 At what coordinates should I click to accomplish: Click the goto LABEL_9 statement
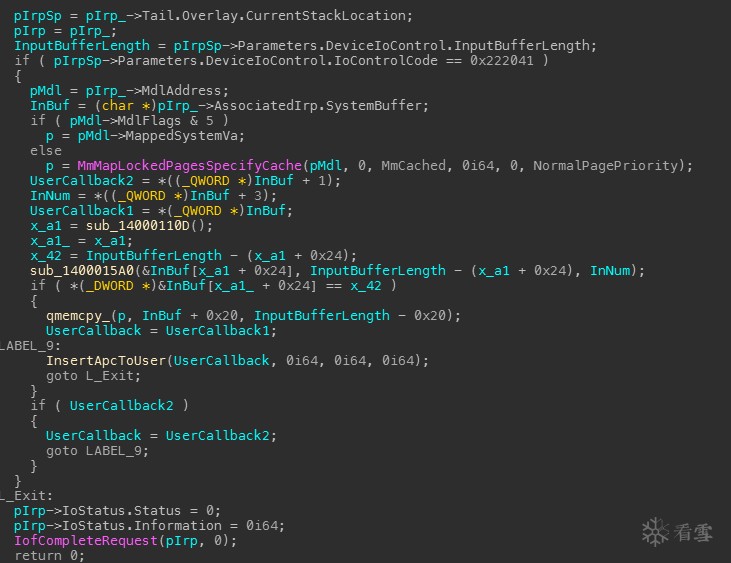pos(97,451)
